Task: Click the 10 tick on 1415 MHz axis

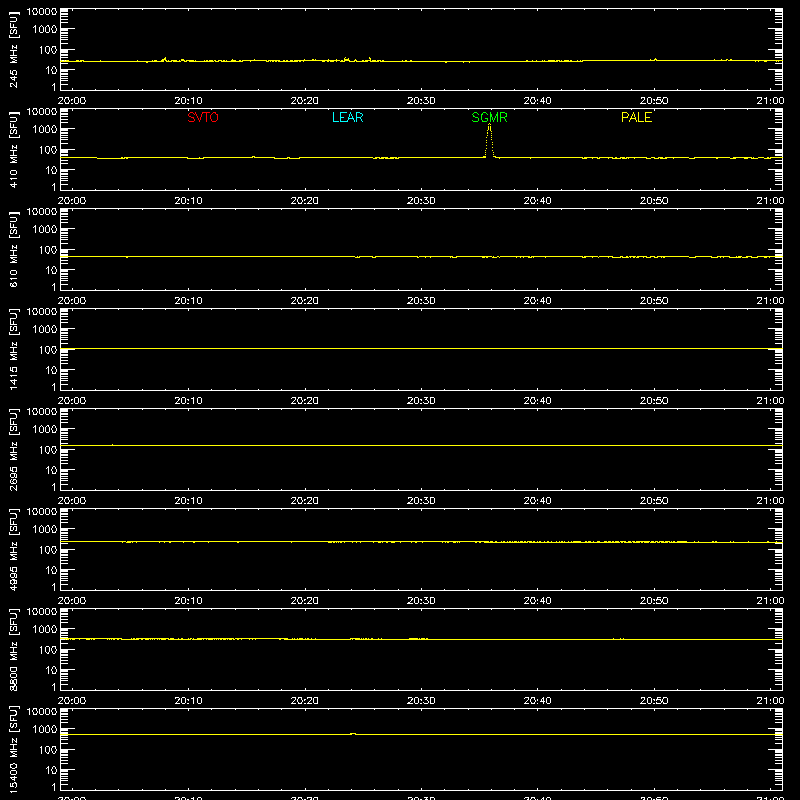Action: click(51, 370)
